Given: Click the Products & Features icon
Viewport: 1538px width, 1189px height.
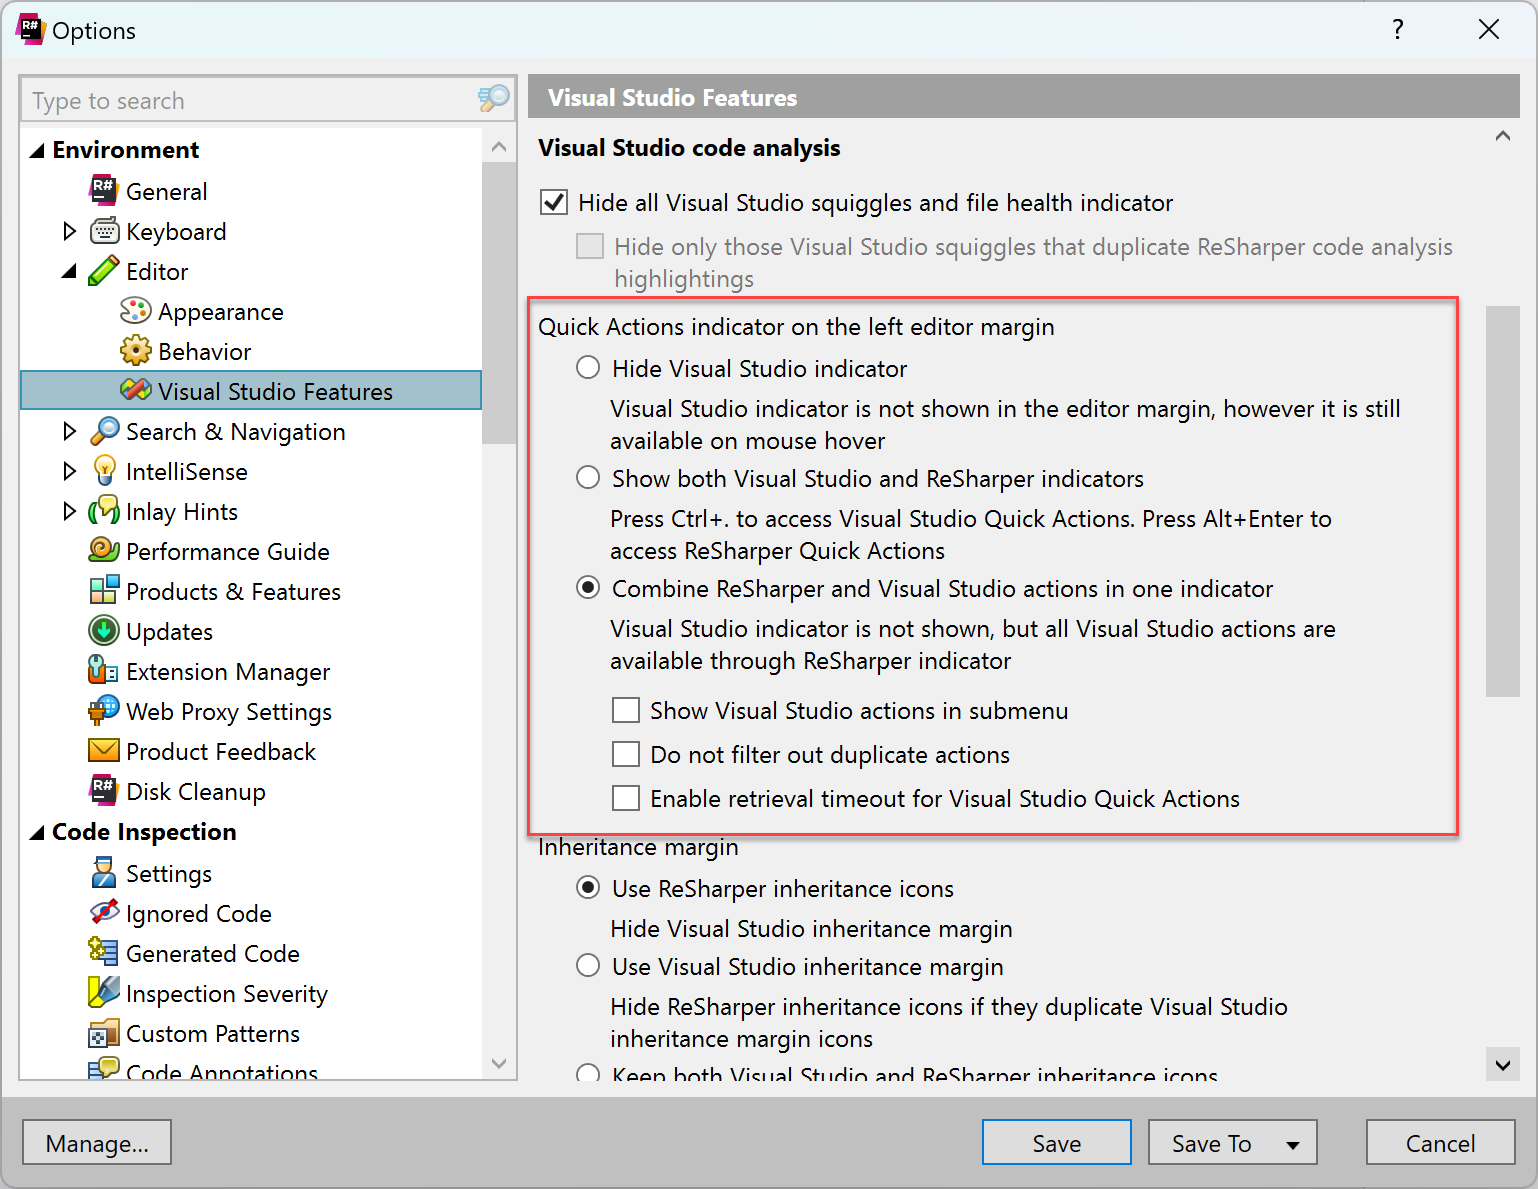Looking at the screenshot, I should pyautogui.click(x=104, y=591).
